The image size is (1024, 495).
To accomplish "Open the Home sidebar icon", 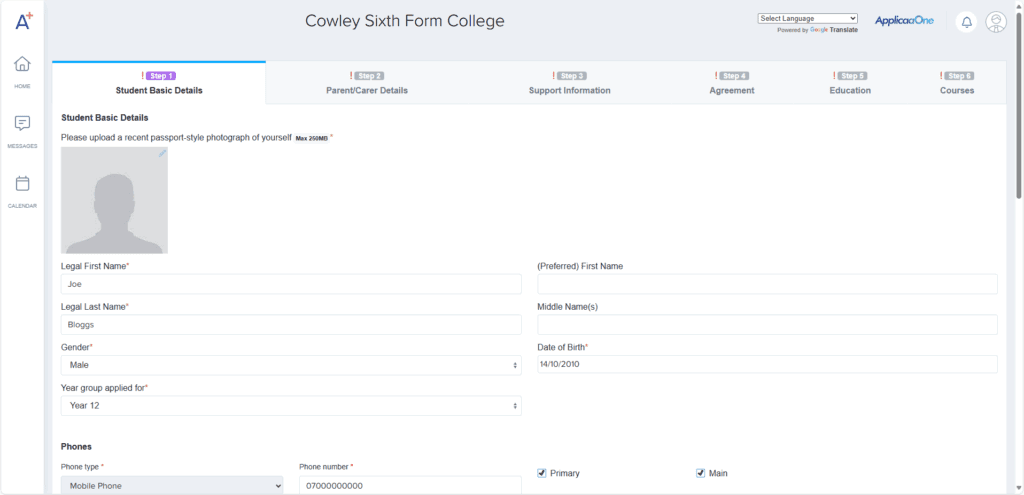I will coord(22,66).
